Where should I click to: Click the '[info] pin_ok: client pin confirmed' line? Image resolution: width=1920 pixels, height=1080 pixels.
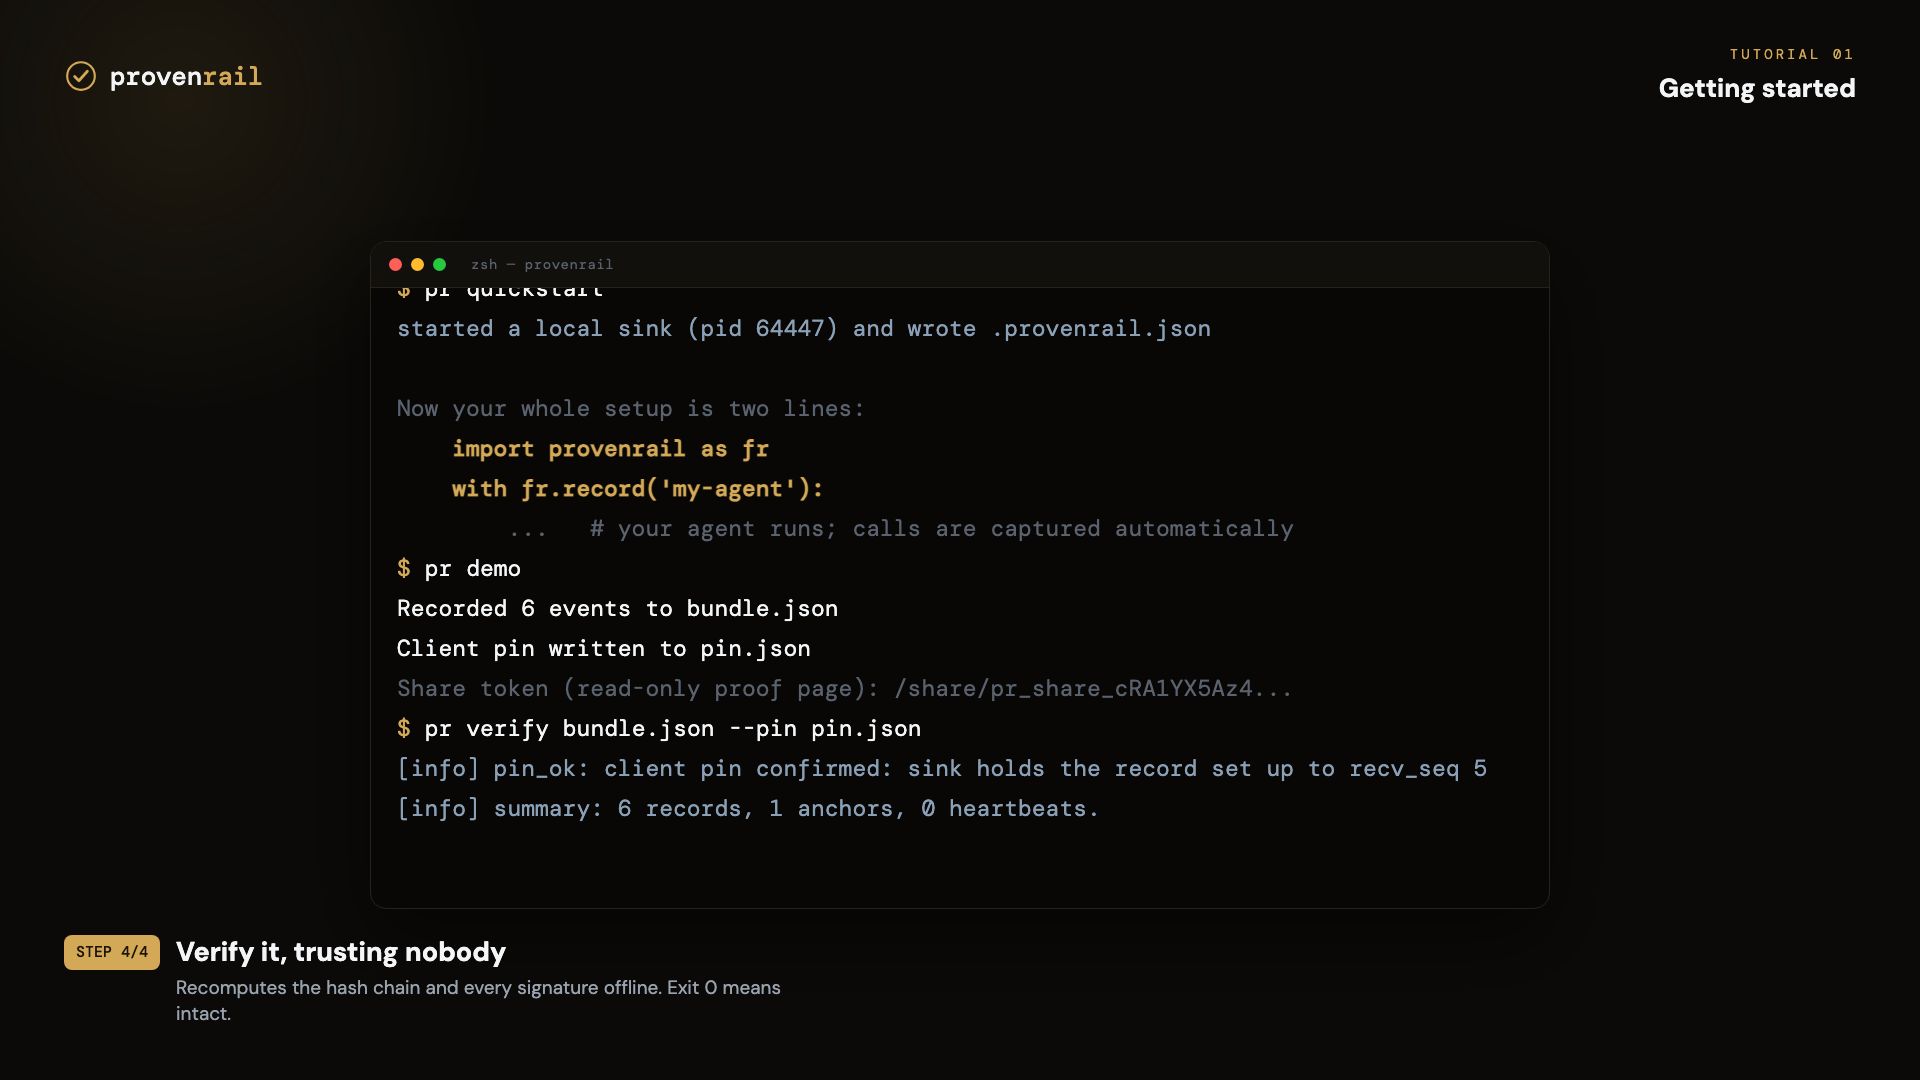tap(942, 769)
